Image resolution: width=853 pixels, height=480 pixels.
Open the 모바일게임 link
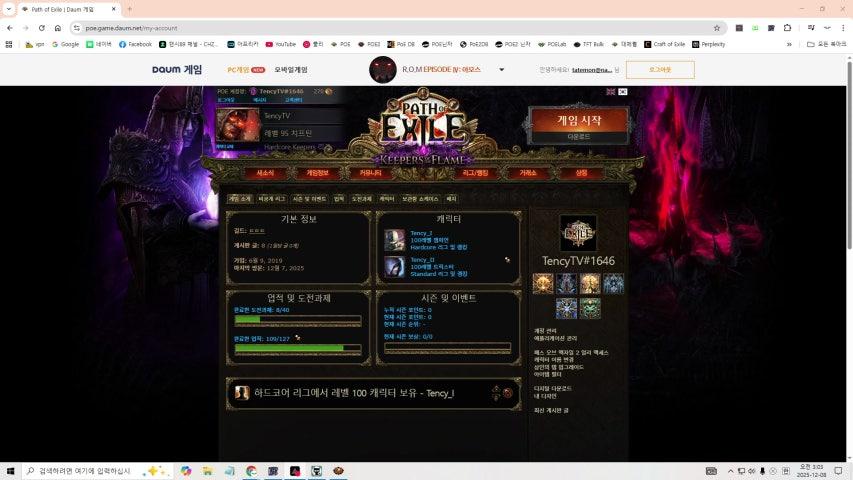pos(291,70)
